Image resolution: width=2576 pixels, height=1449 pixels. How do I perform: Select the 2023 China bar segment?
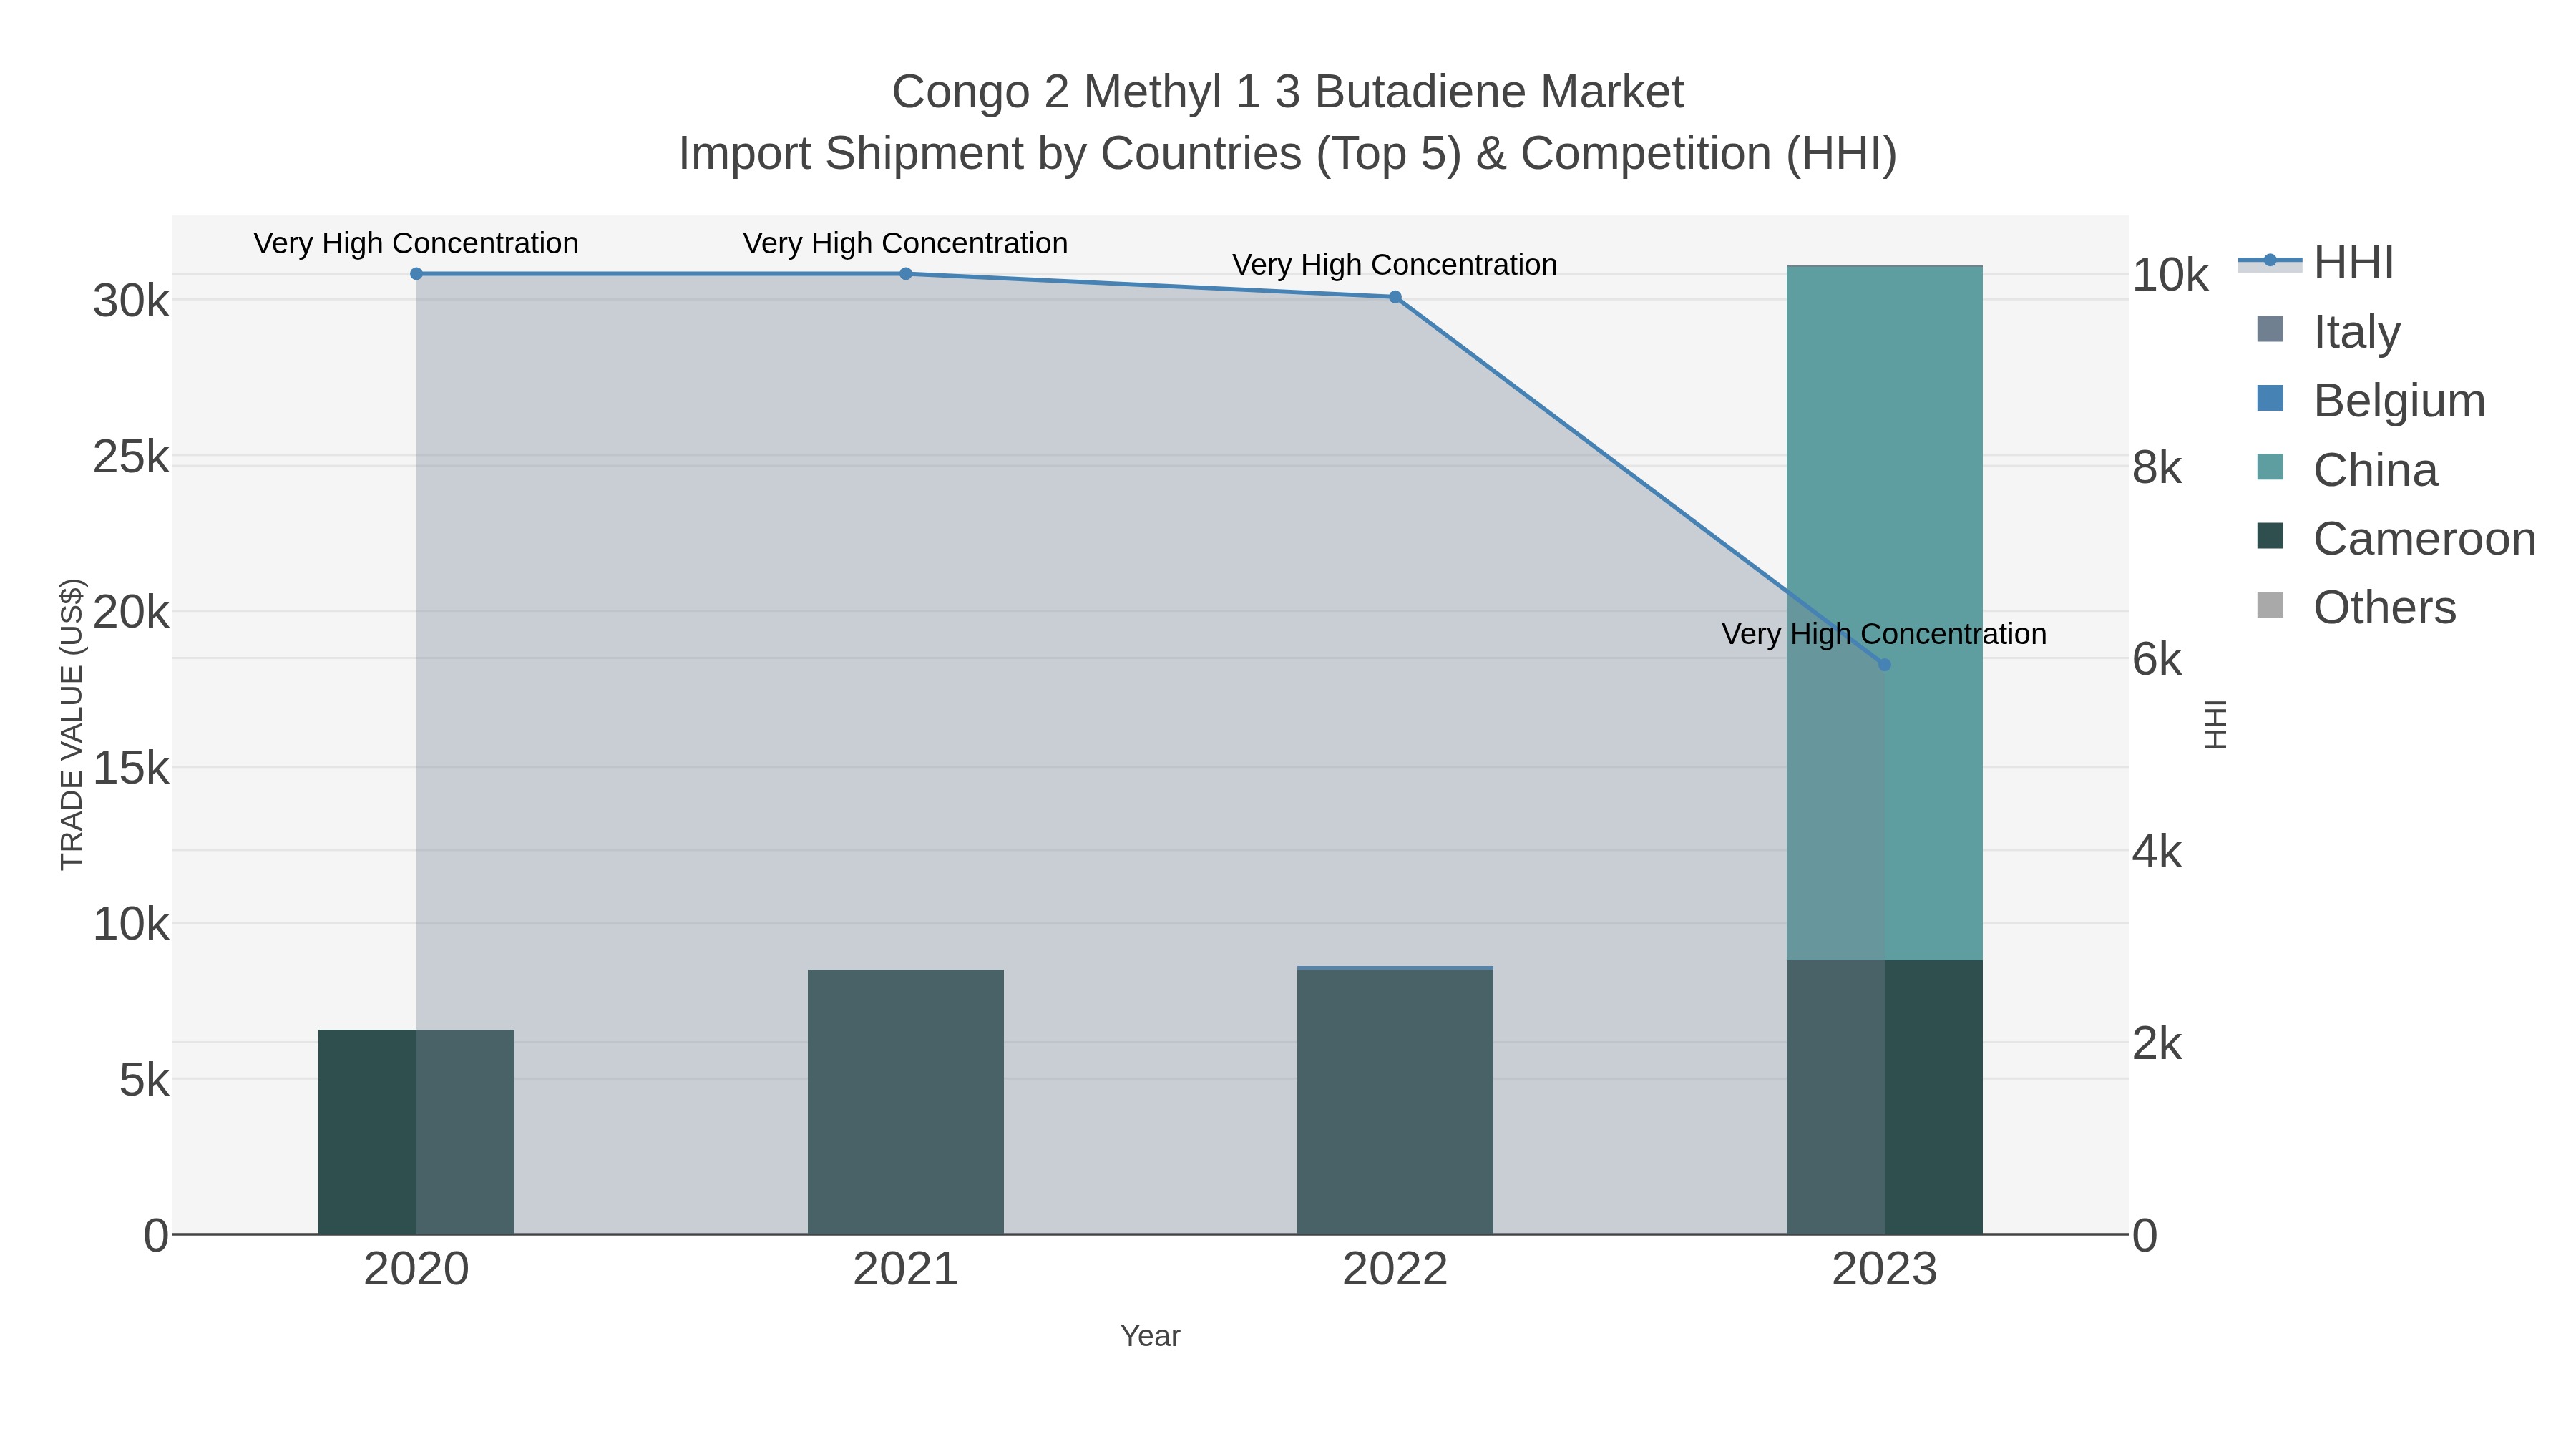coord(1884,613)
